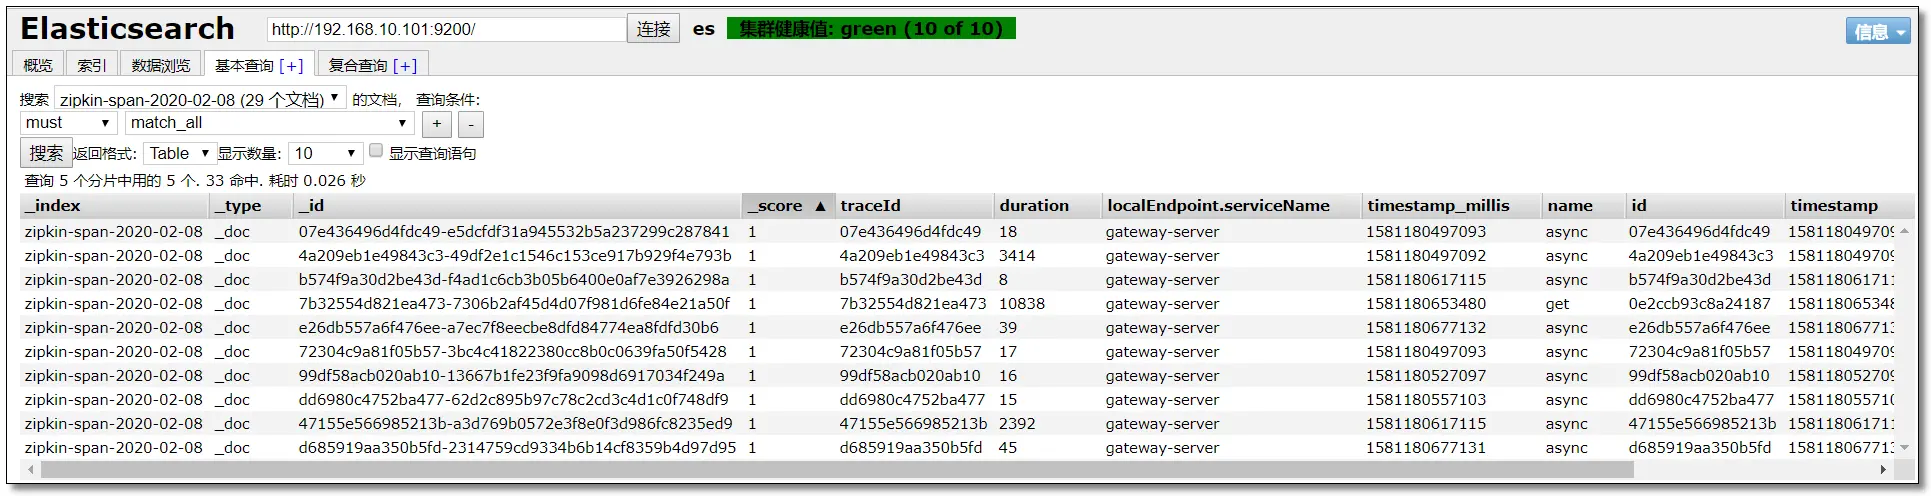Sort by the _type column header
Screen dimensions: 1931x496
251,205
